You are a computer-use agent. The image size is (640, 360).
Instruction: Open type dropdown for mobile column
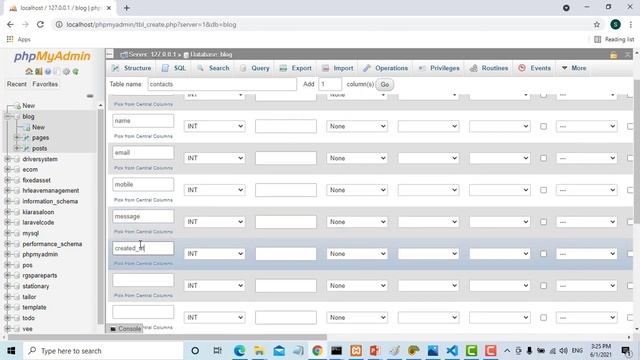[x=214, y=190]
